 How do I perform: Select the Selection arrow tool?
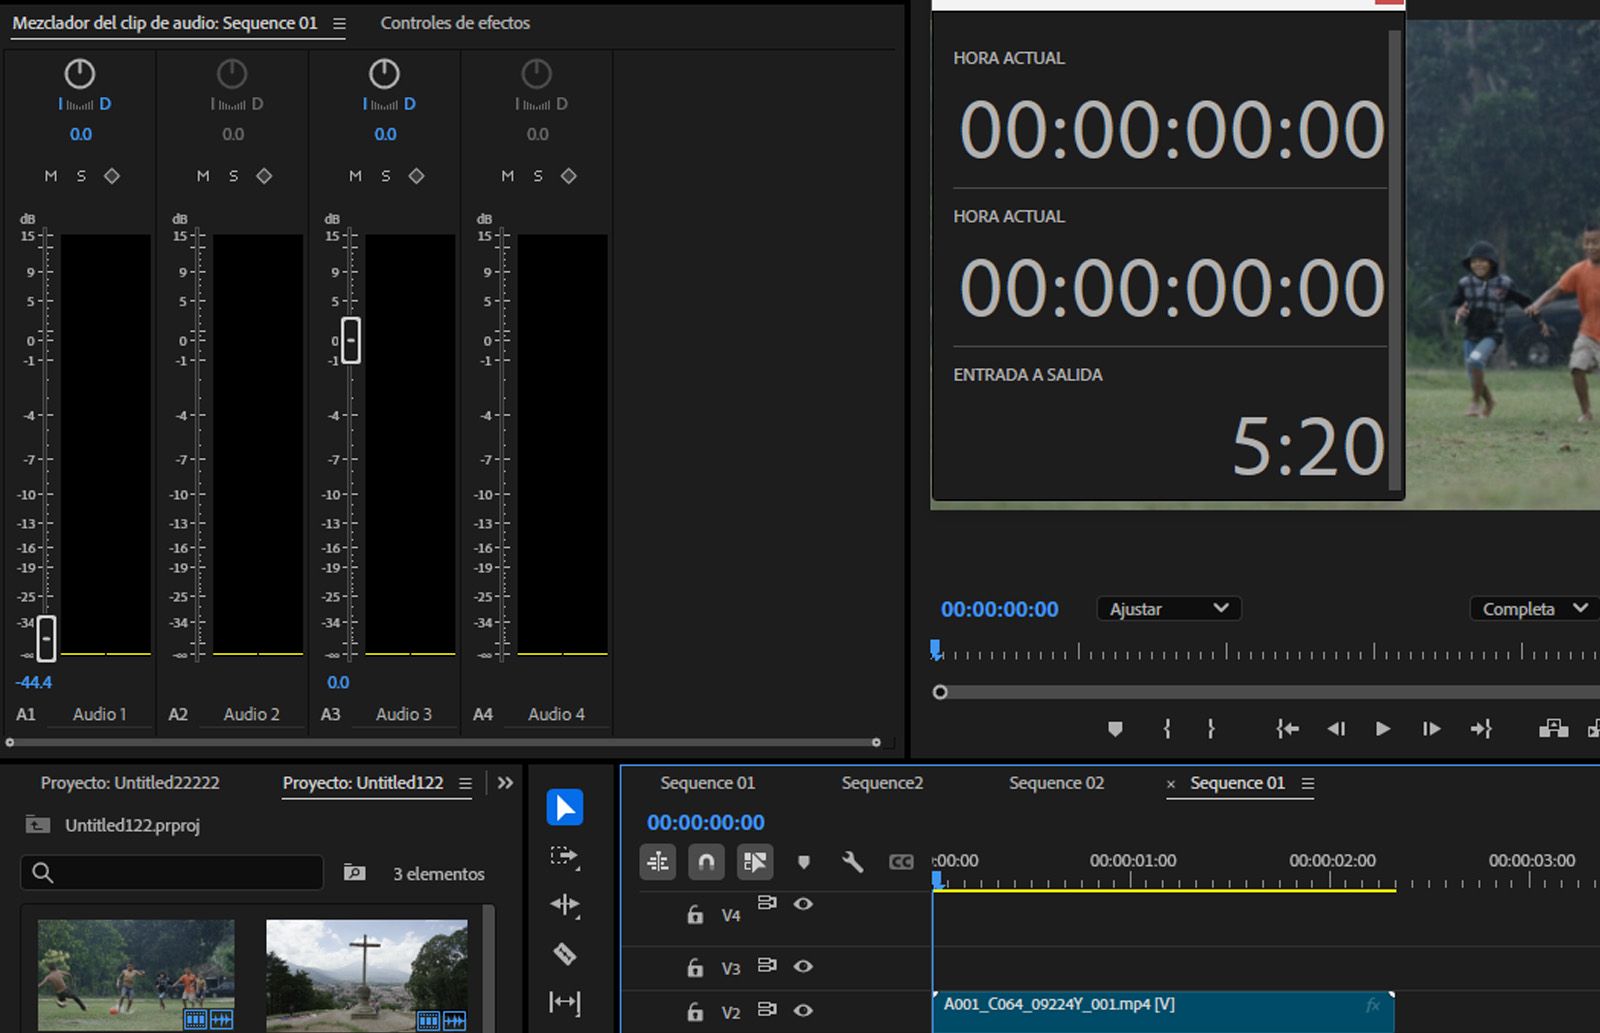tap(564, 808)
